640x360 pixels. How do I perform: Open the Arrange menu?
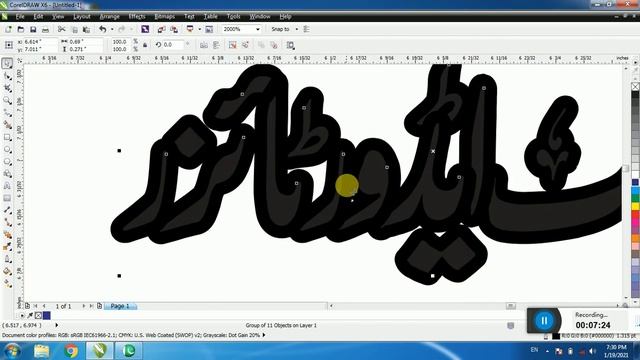109,16
